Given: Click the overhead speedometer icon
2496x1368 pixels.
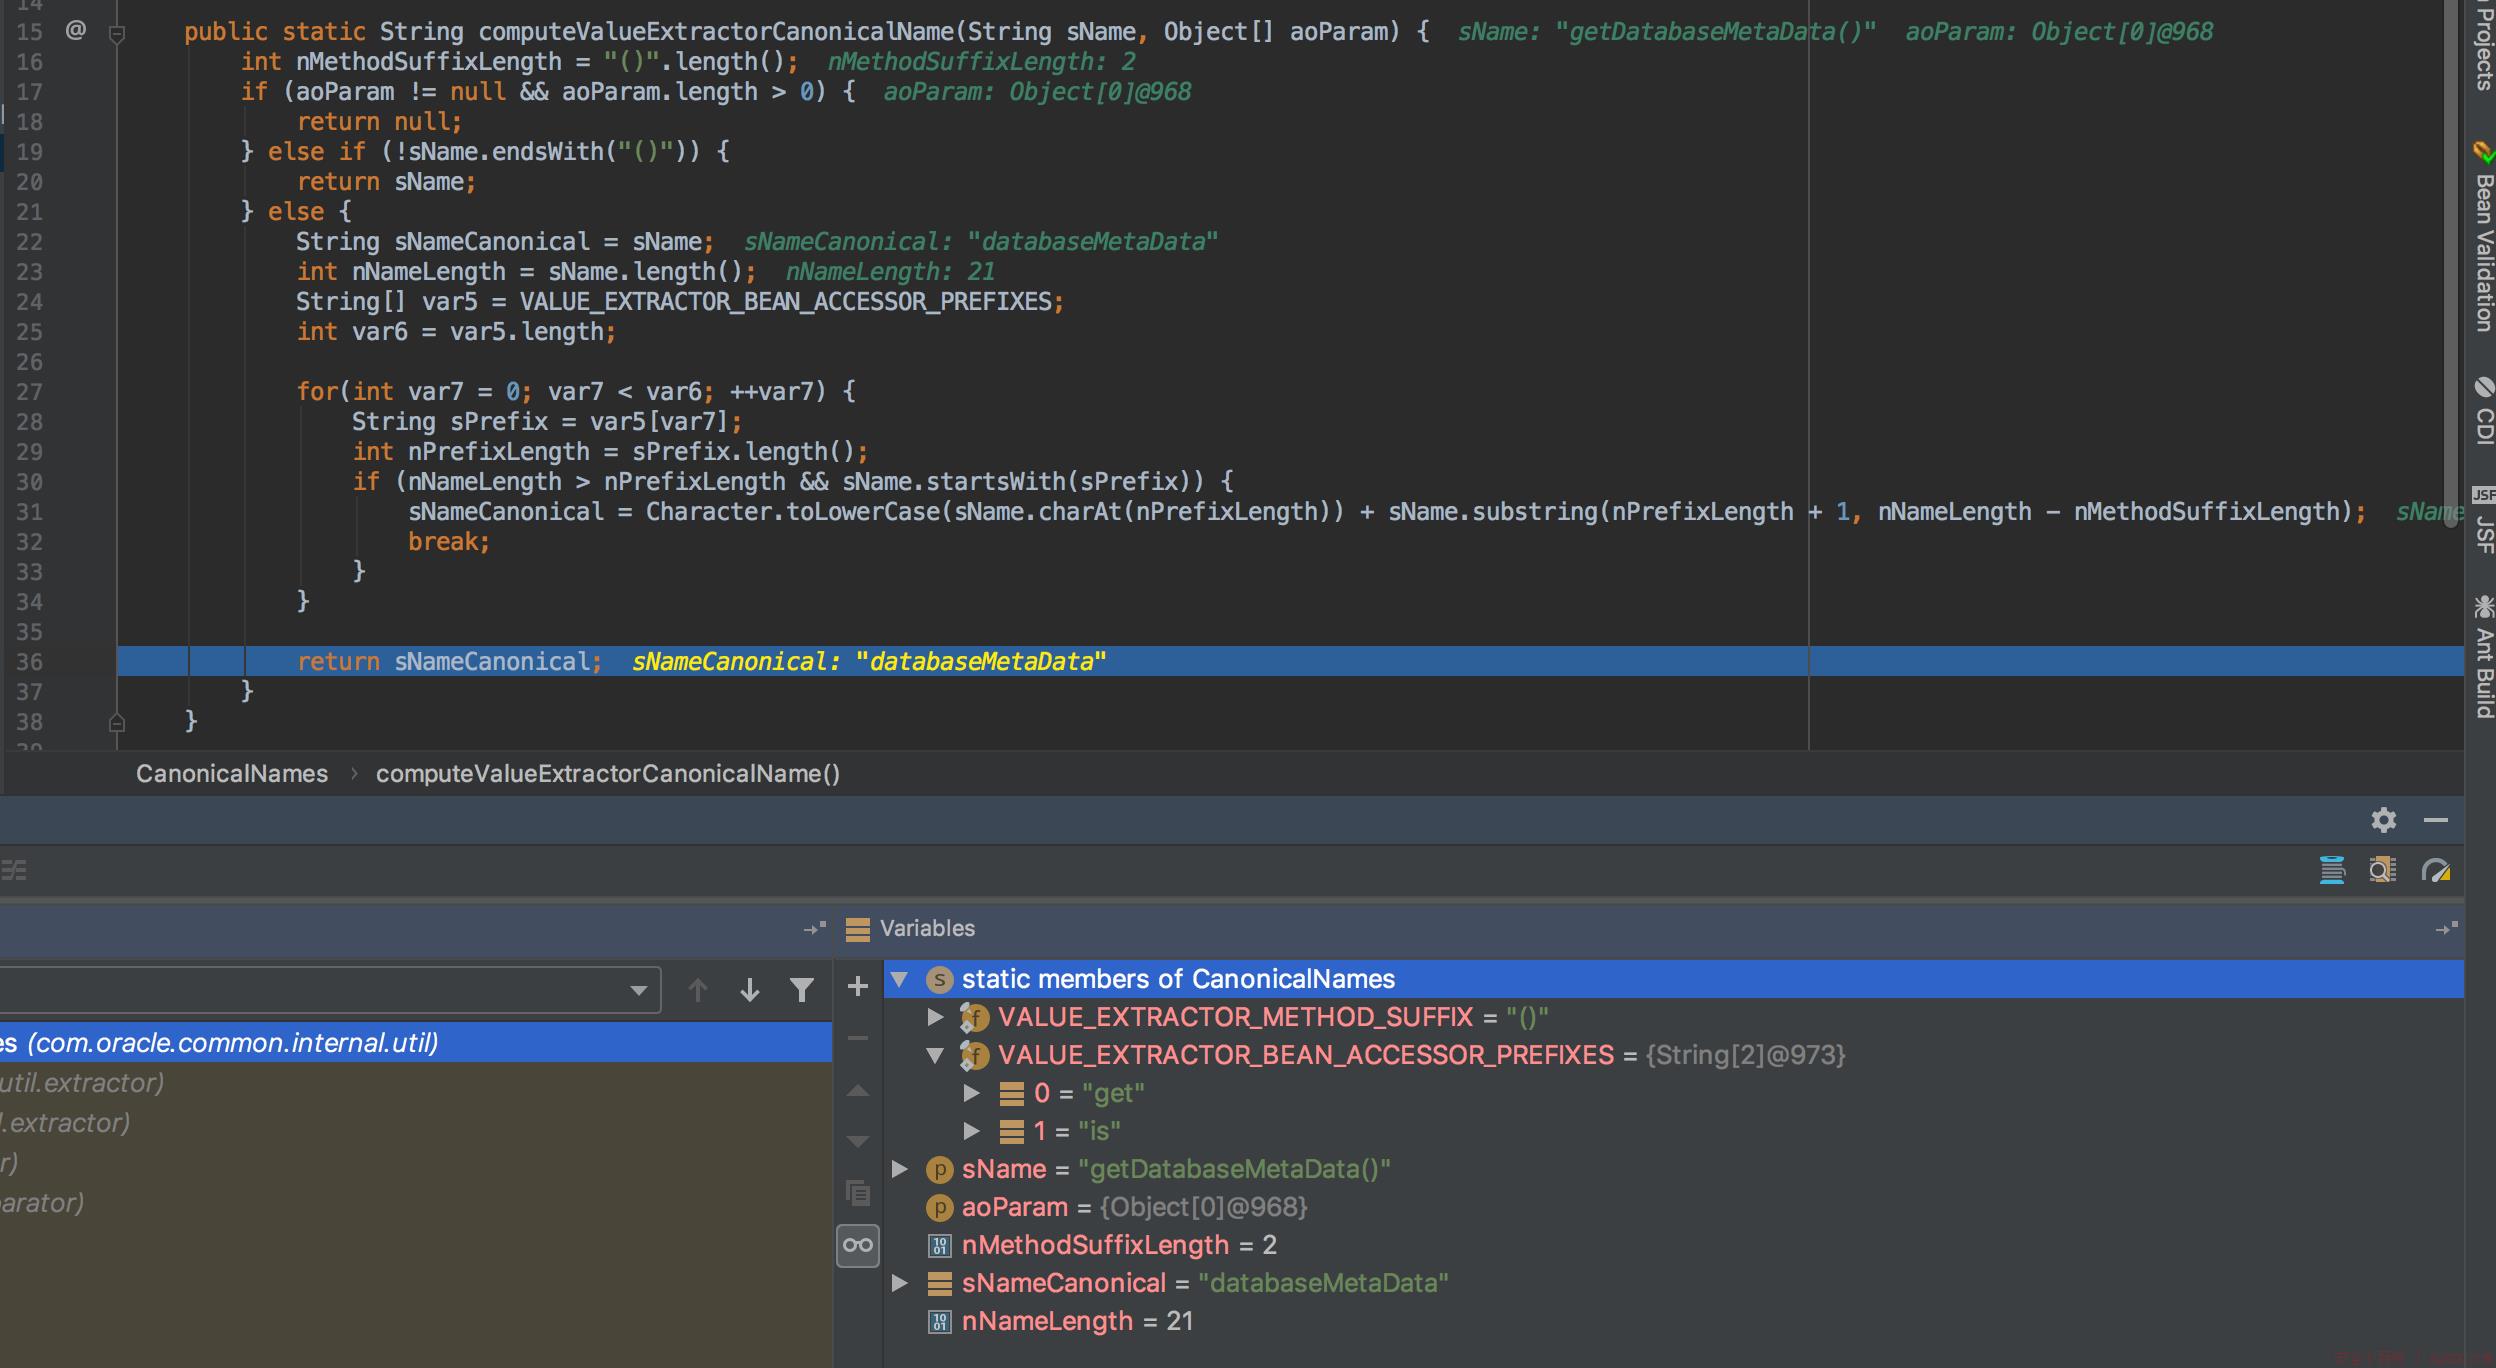Looking at the screenshot, I should click(x=2436, y=870).
